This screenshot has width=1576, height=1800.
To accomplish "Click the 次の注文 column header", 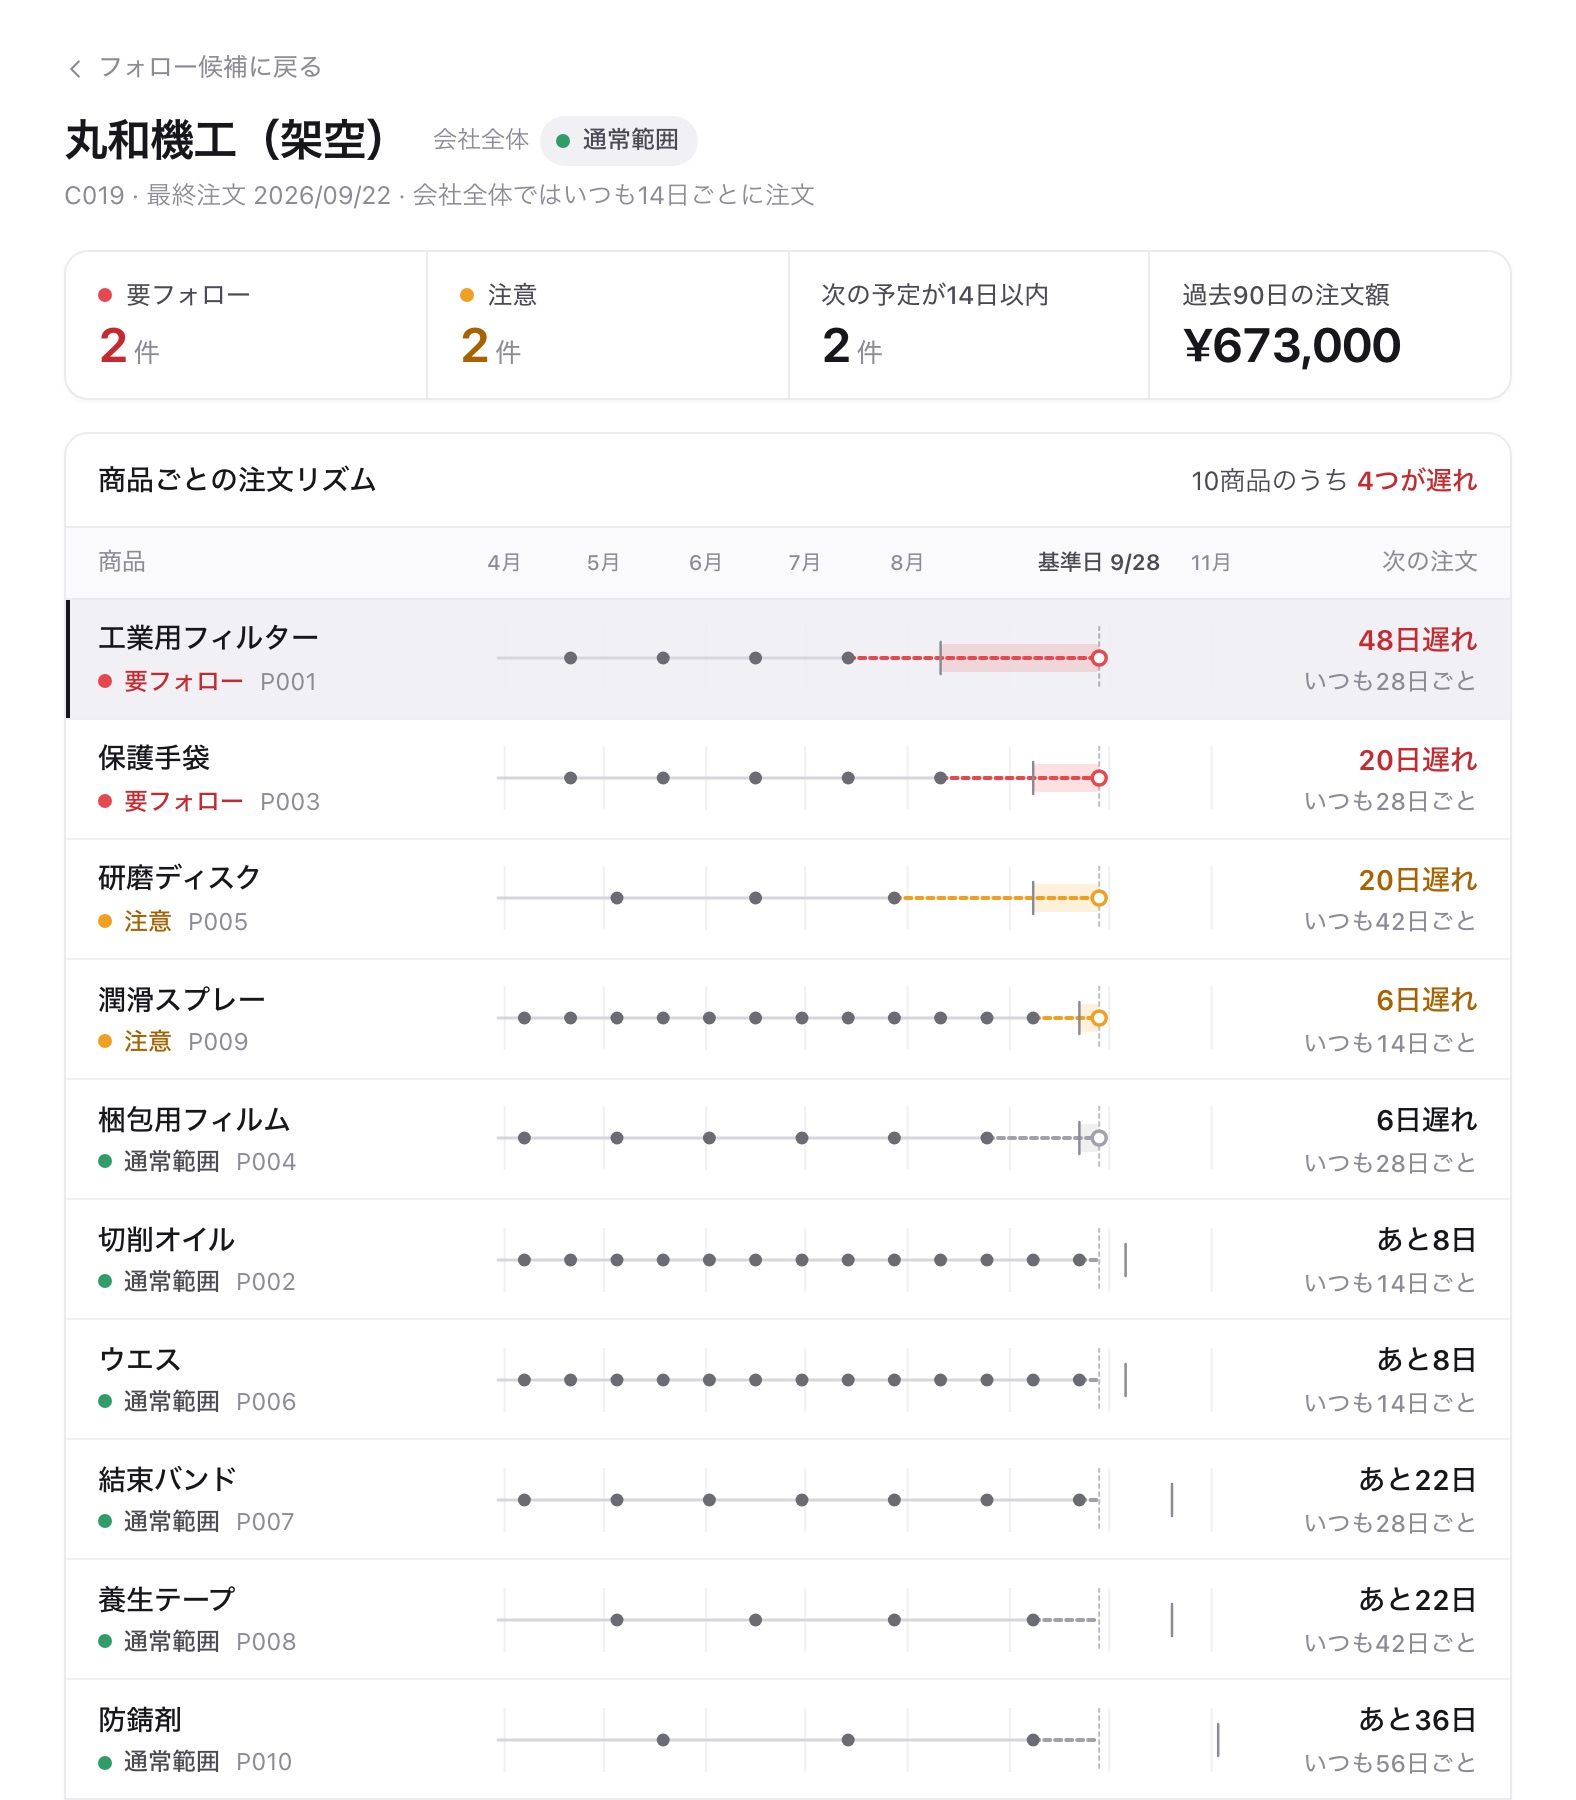I will (x=1429, y=562).
